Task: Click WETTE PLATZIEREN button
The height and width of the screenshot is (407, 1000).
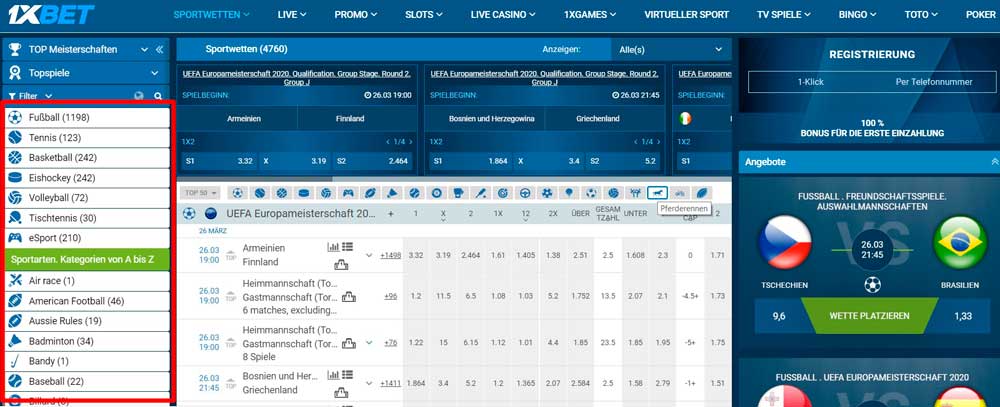Action: click(869, 316)
